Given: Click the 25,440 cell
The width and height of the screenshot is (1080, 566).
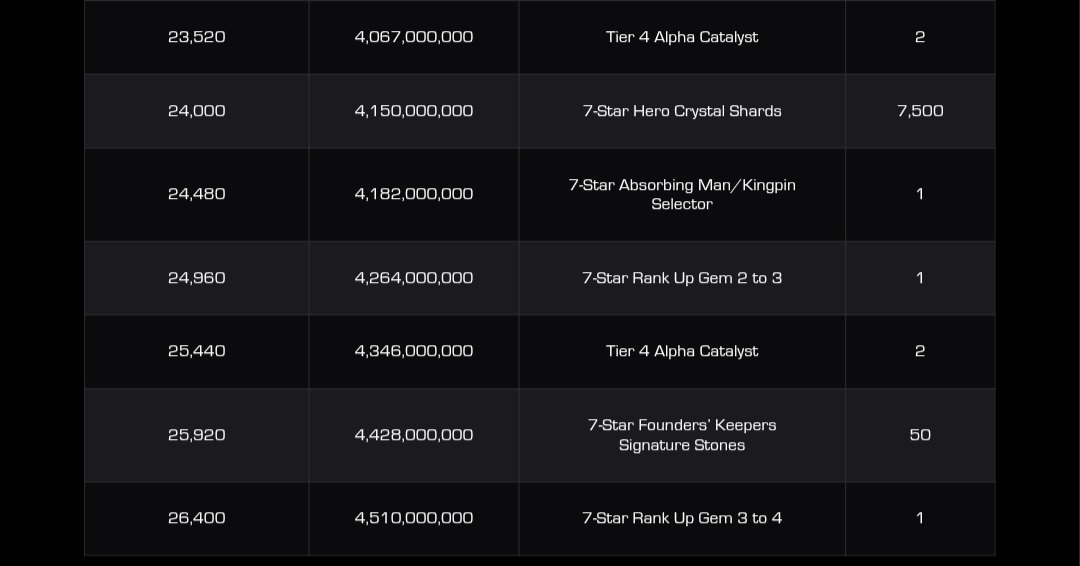Looking at the screenshot, I should (x=197, y=351).
